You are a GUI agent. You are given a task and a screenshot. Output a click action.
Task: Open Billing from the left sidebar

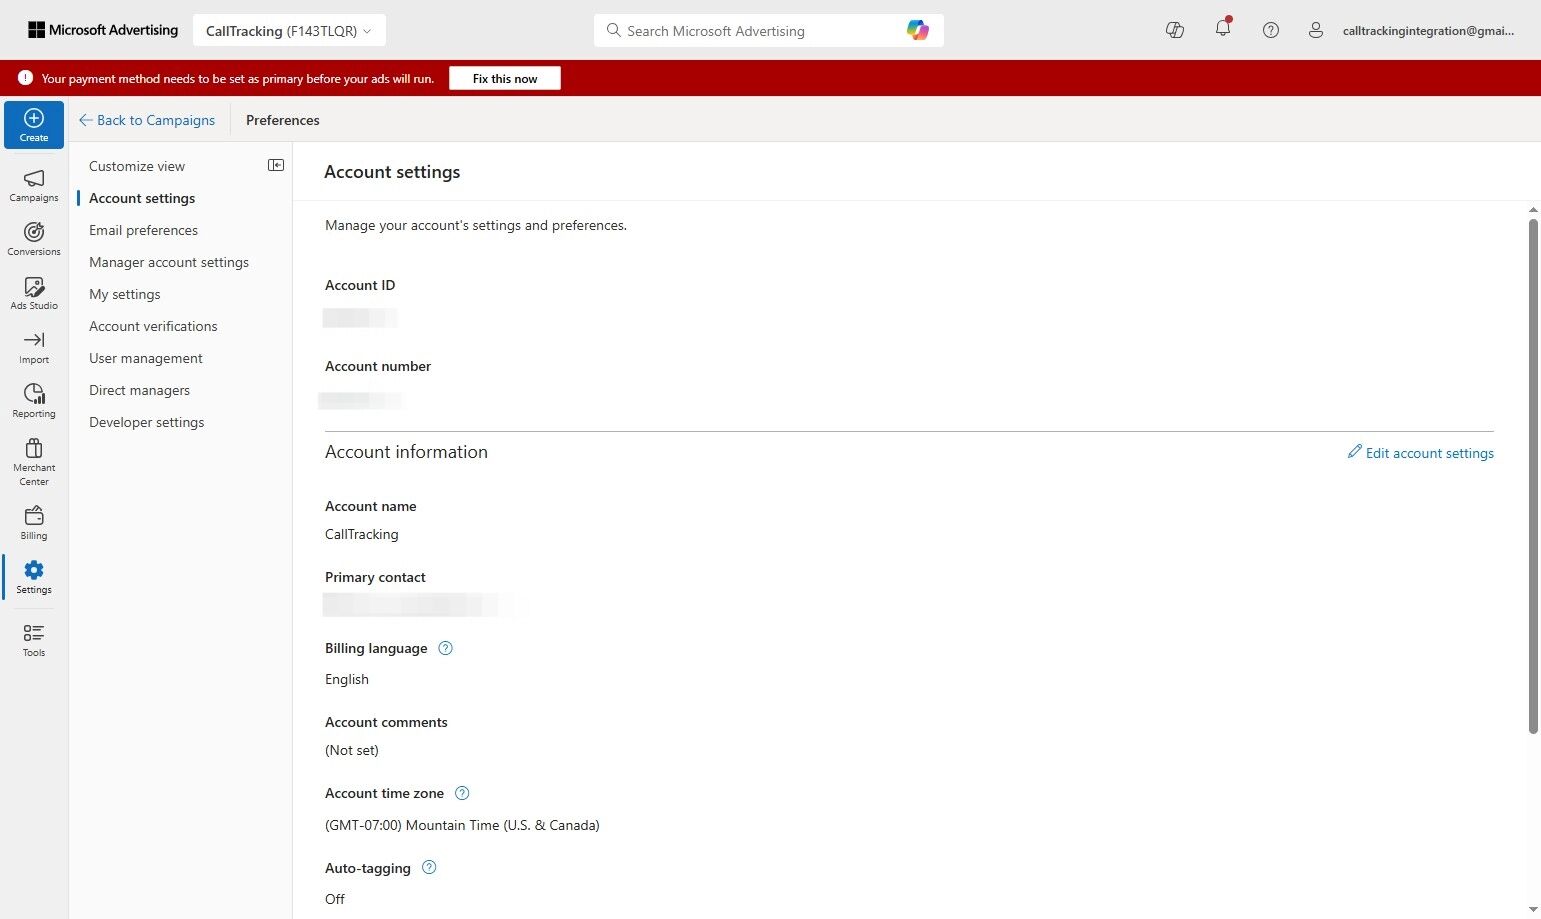click(34, 523)
